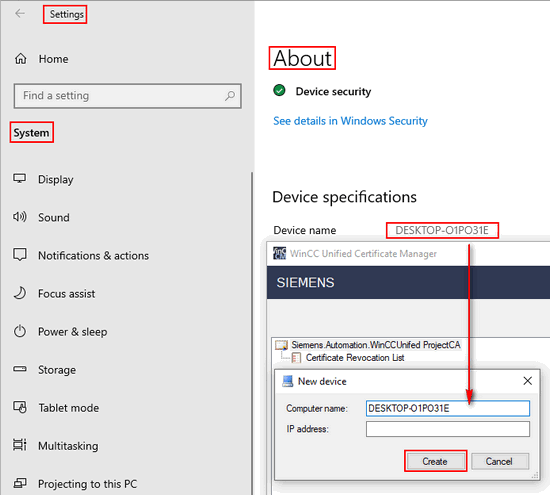Click the WinCC Unified Certificate Manager title icon
Viewport: 550px width, 495px height.
[280, 253]
